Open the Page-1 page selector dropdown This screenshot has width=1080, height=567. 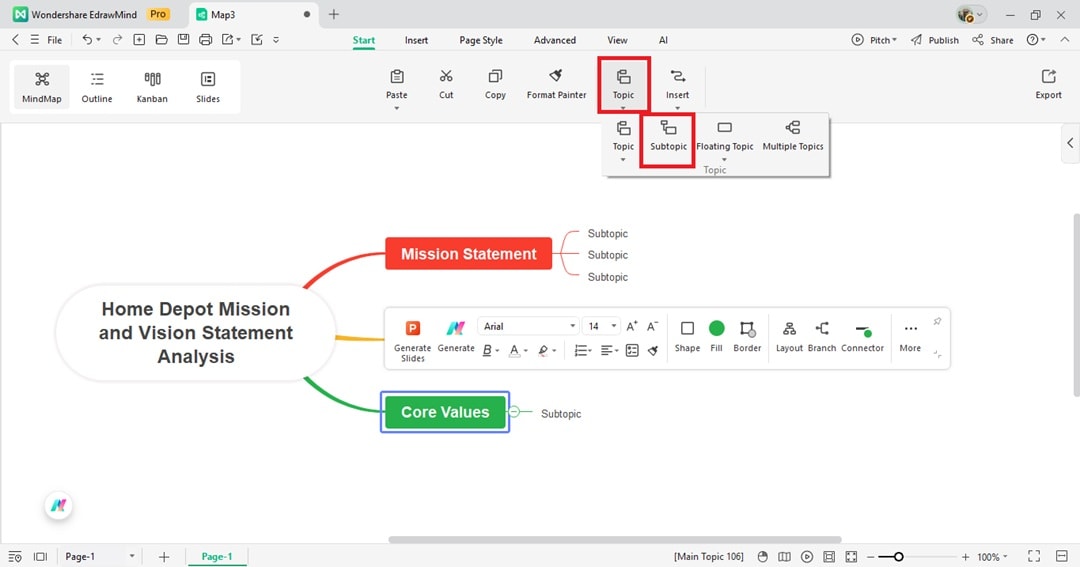coord(100,557)
